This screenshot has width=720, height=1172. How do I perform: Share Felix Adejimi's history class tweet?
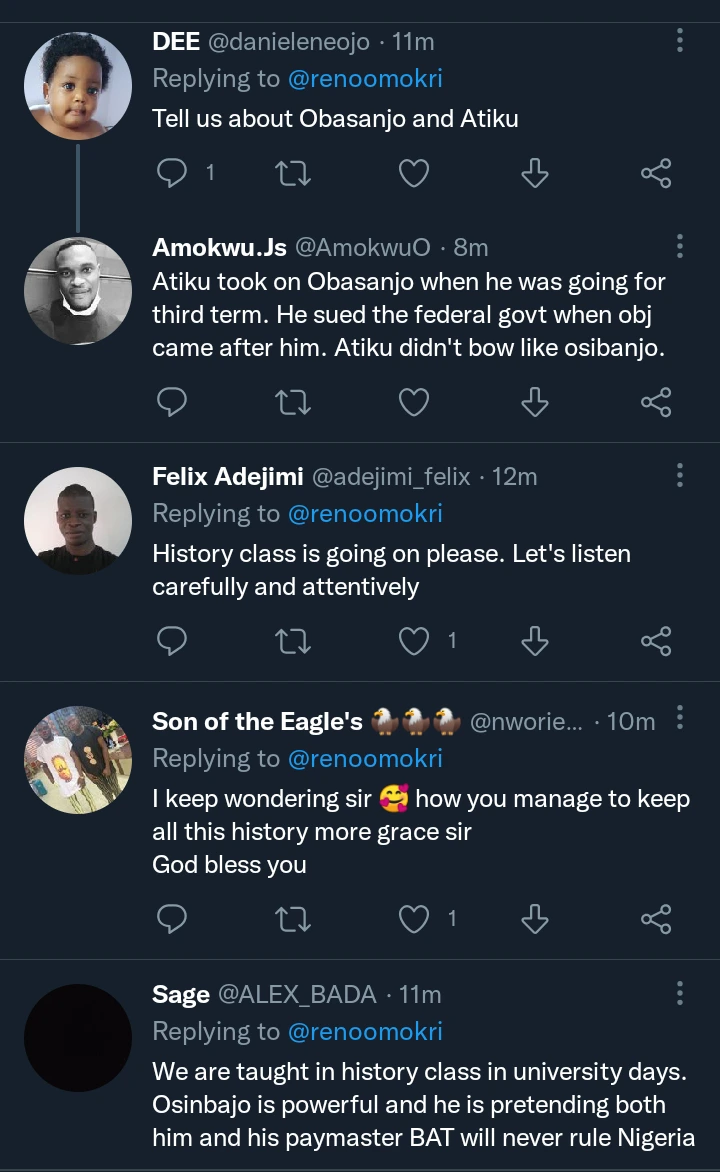655,640
